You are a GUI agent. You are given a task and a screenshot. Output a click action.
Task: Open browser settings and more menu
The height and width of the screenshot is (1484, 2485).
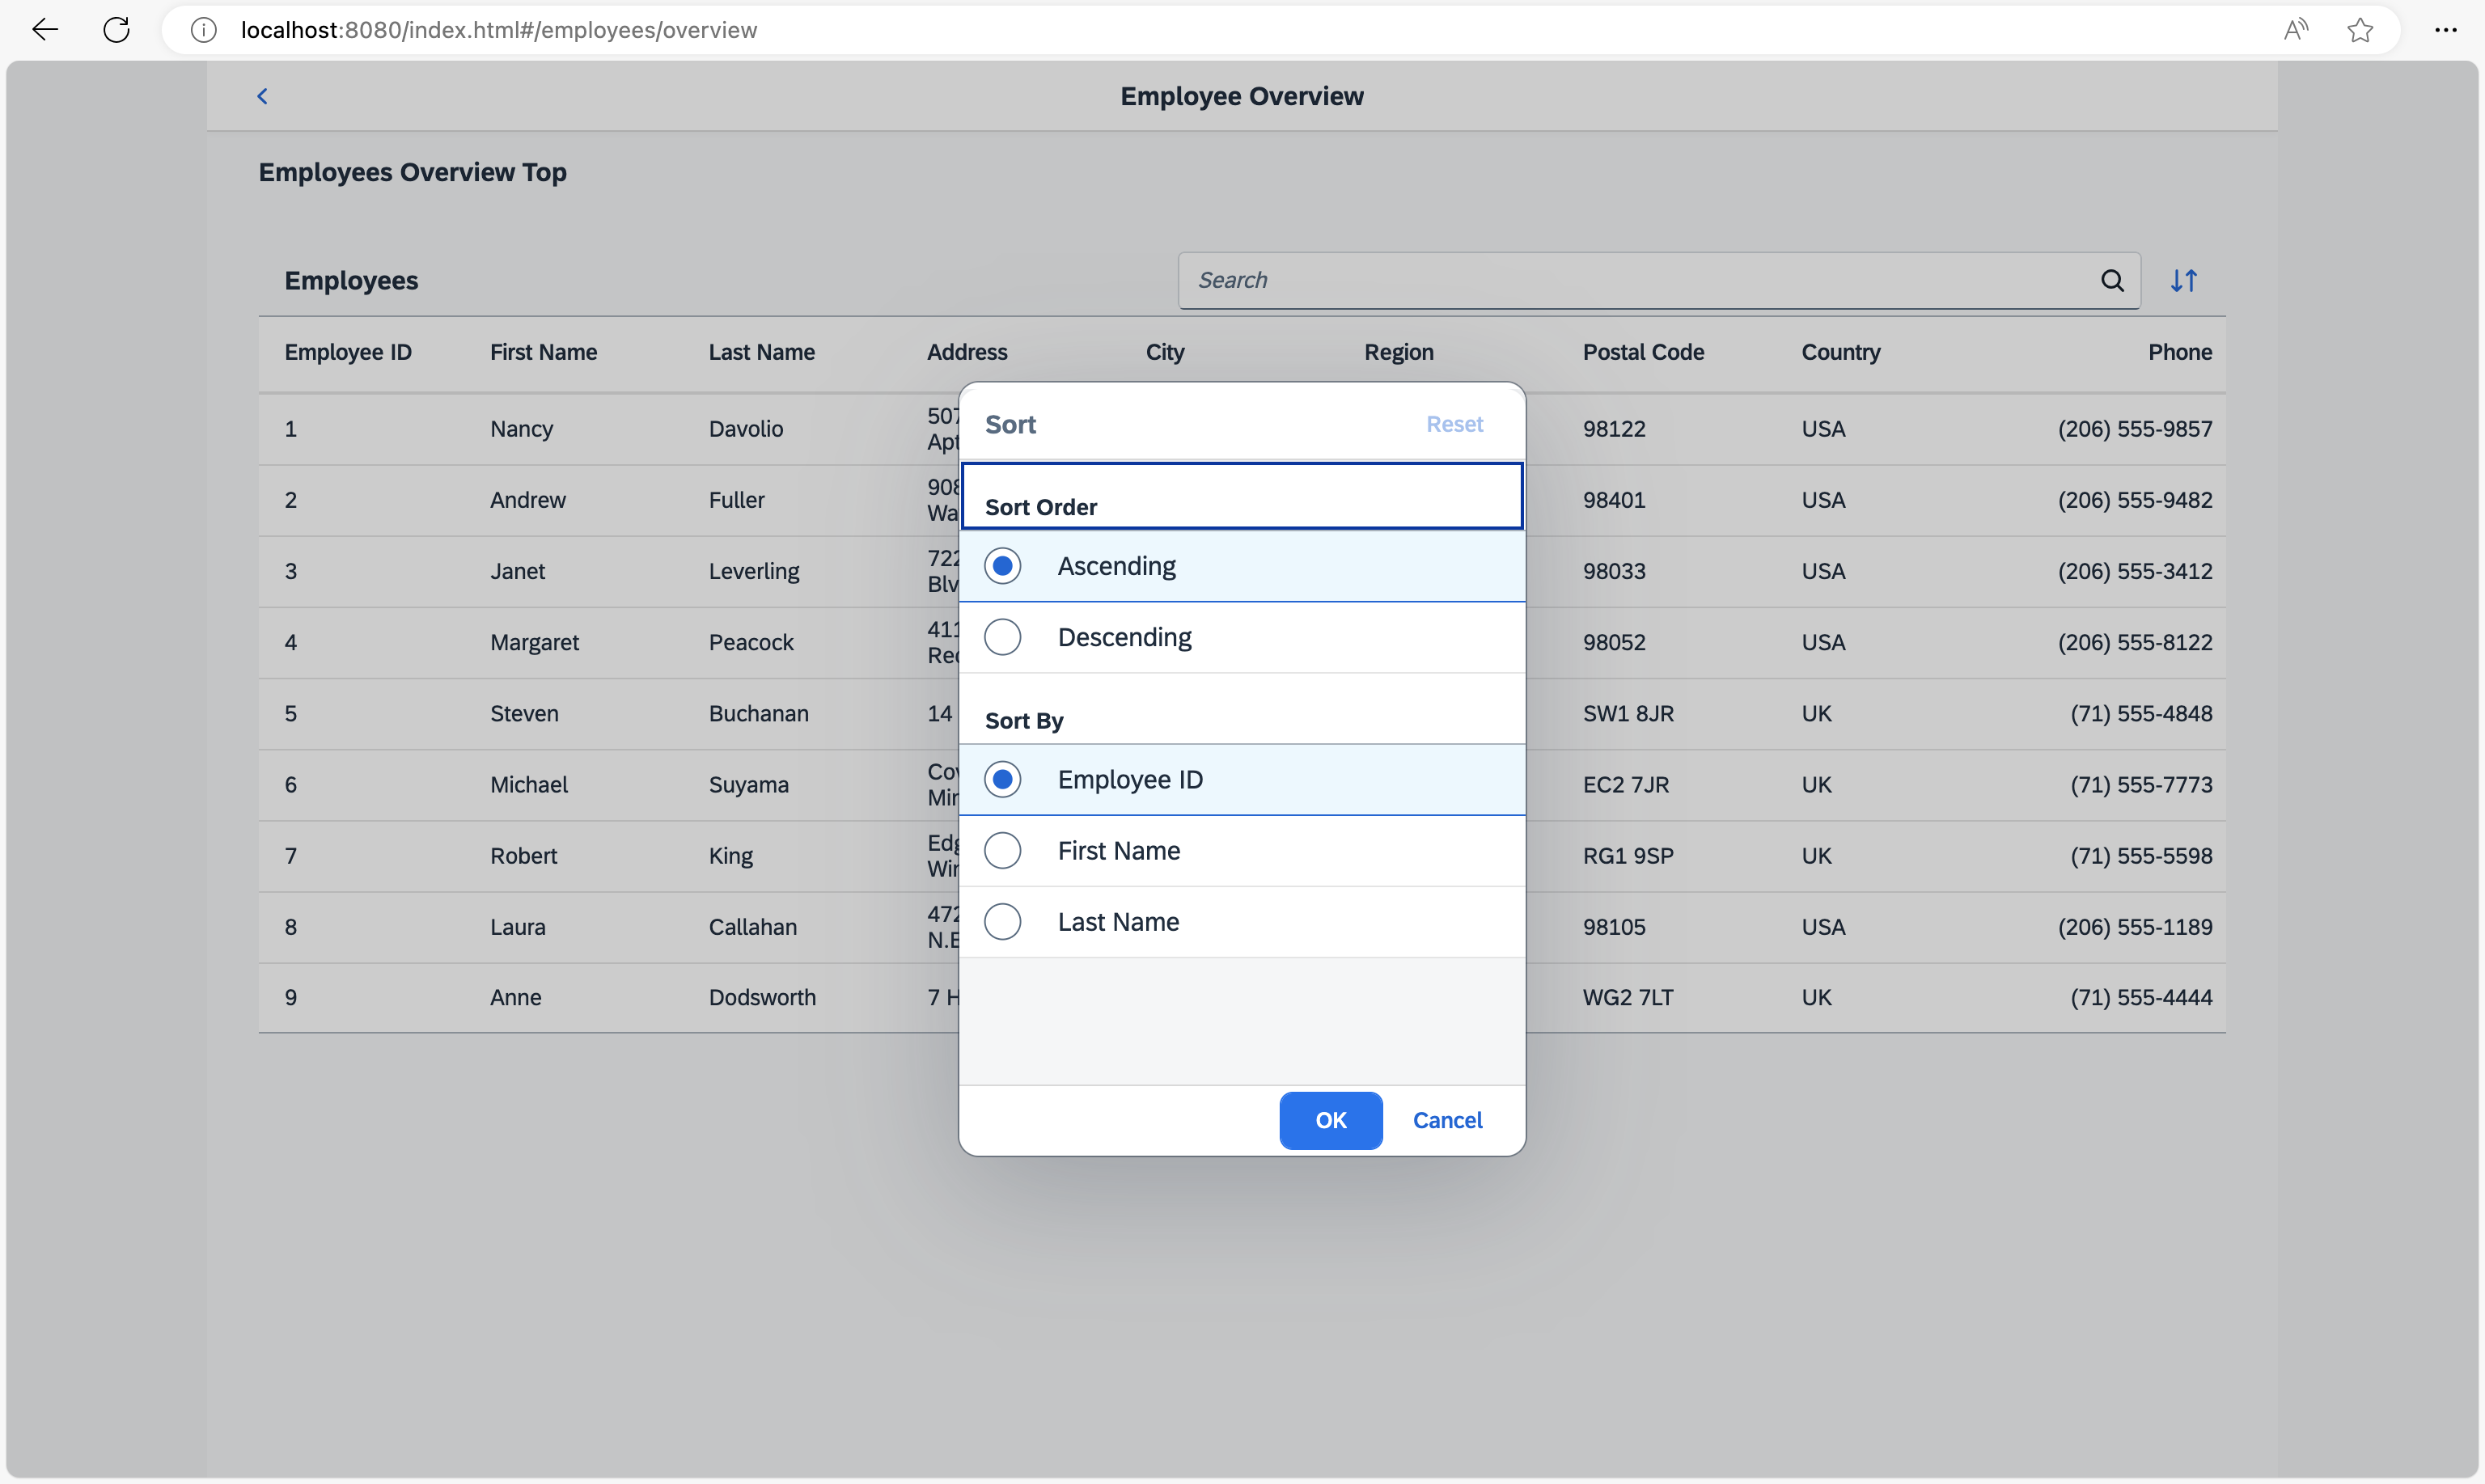click(x=2446, y=30)
